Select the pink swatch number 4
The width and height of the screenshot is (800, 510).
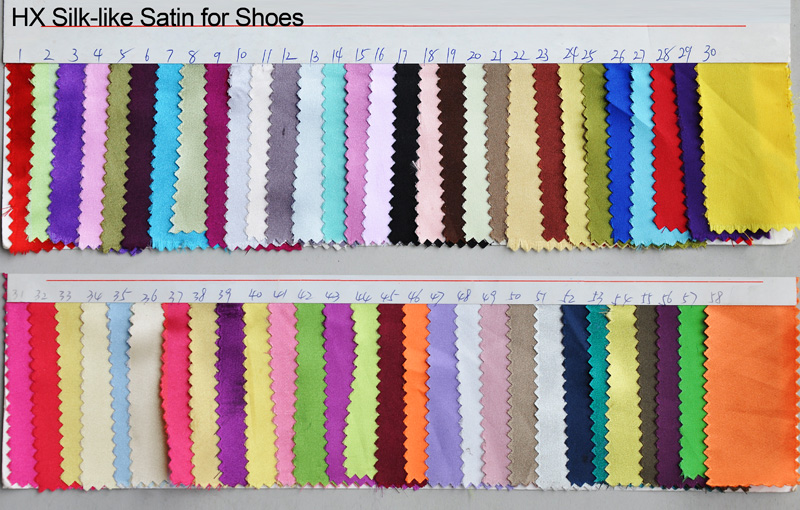[94, 156]
